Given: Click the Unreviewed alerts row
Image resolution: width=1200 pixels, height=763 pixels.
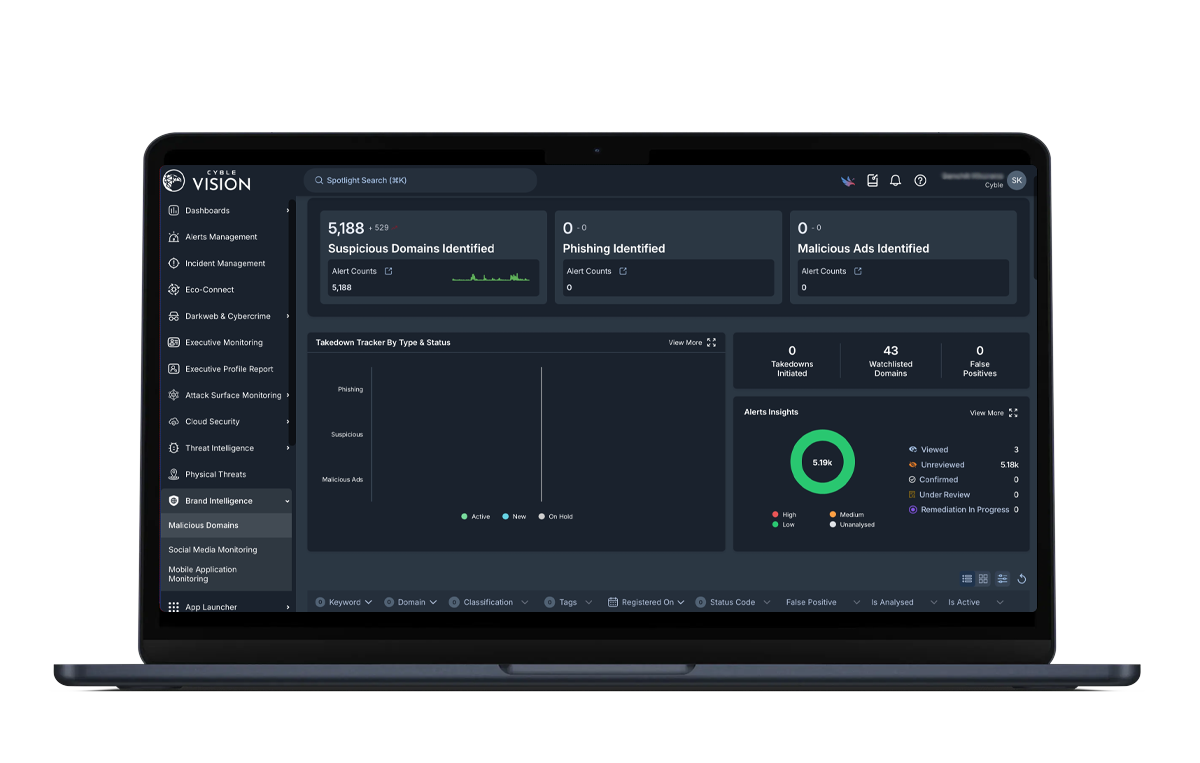Looking at the screenshot, I should (x=964, y=465).
